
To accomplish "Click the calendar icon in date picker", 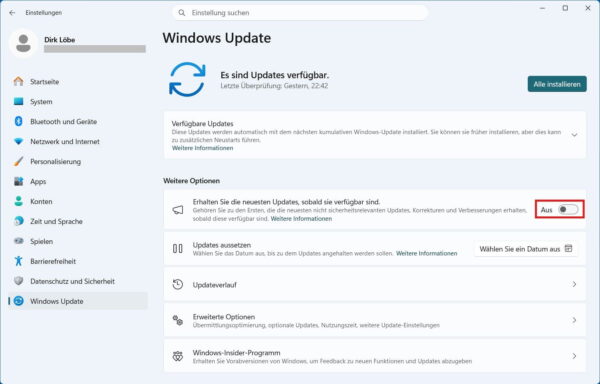I will pyautogui.click(x=569, y=249).
